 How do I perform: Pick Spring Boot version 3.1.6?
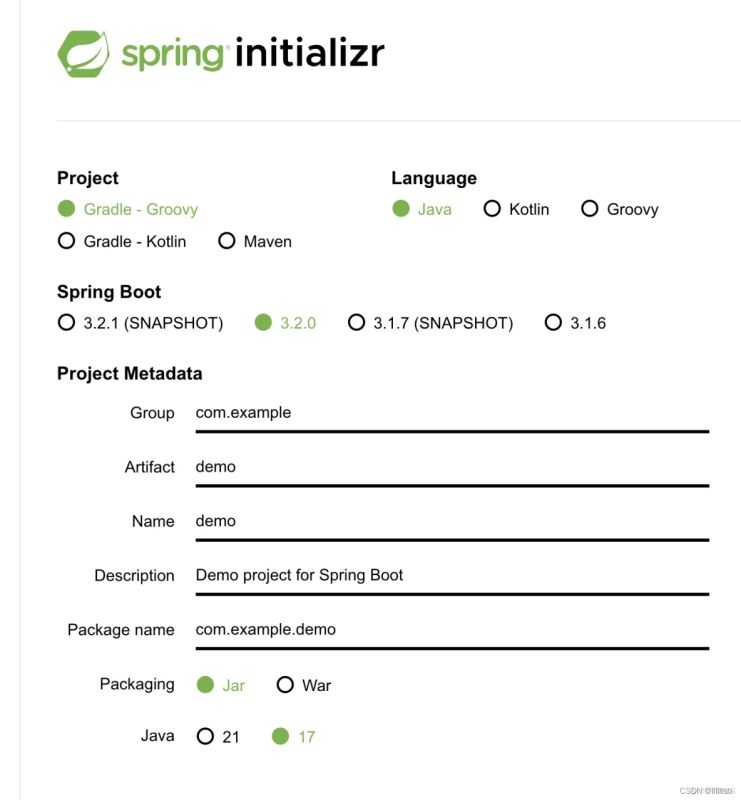point(575,323)
